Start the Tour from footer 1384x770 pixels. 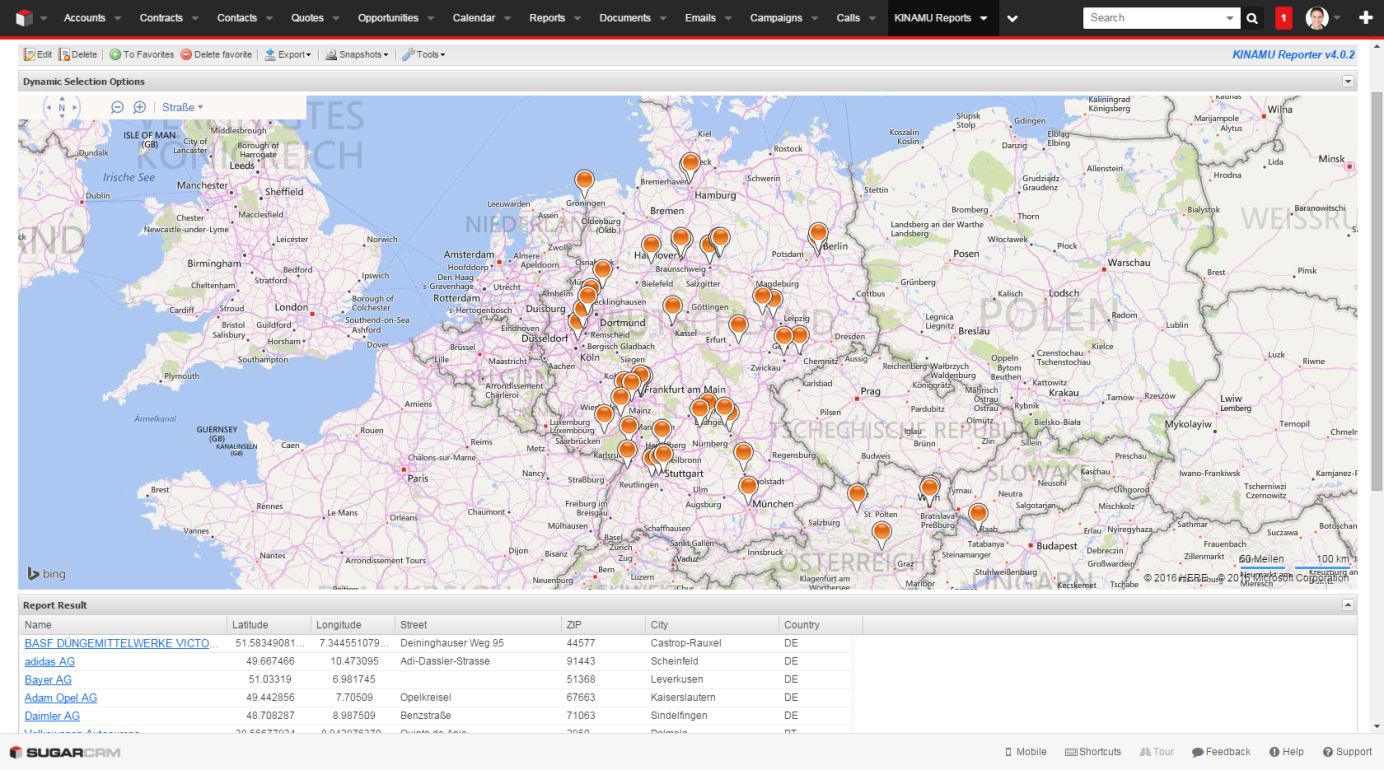[x=1156, y=752]
